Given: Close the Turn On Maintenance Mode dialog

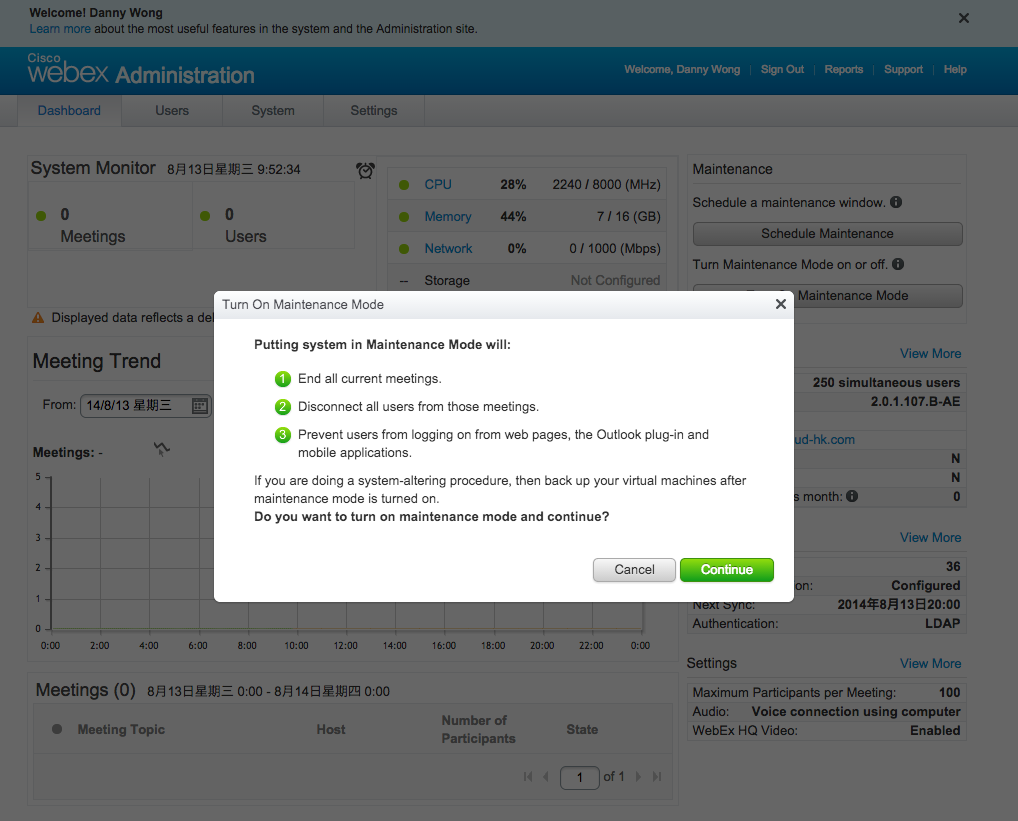Looking at the screenshot, I should click(x=780, y=305).
